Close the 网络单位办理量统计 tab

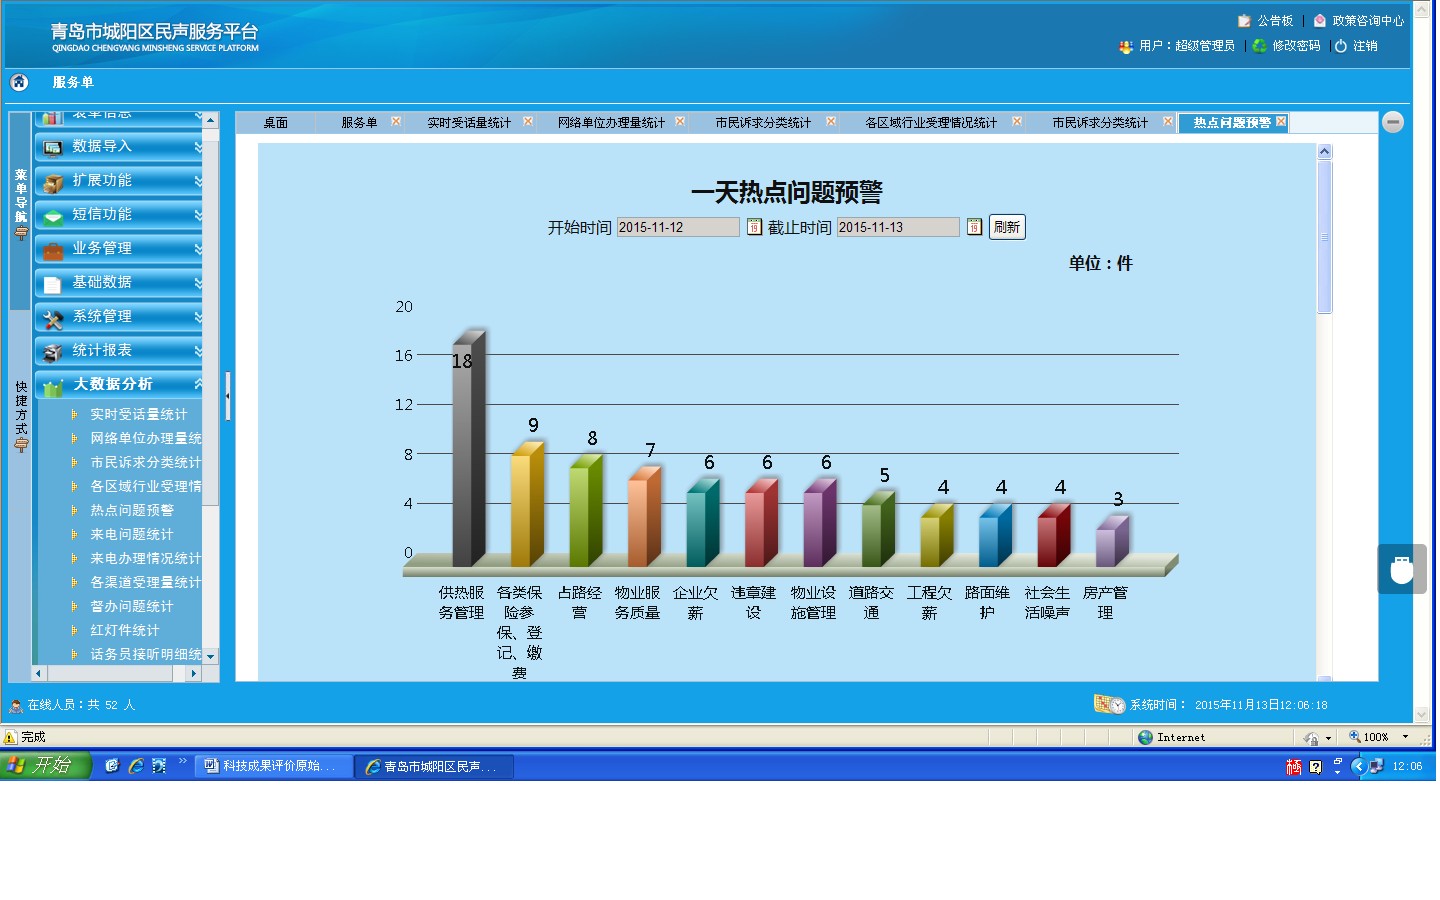pos(680,122)
